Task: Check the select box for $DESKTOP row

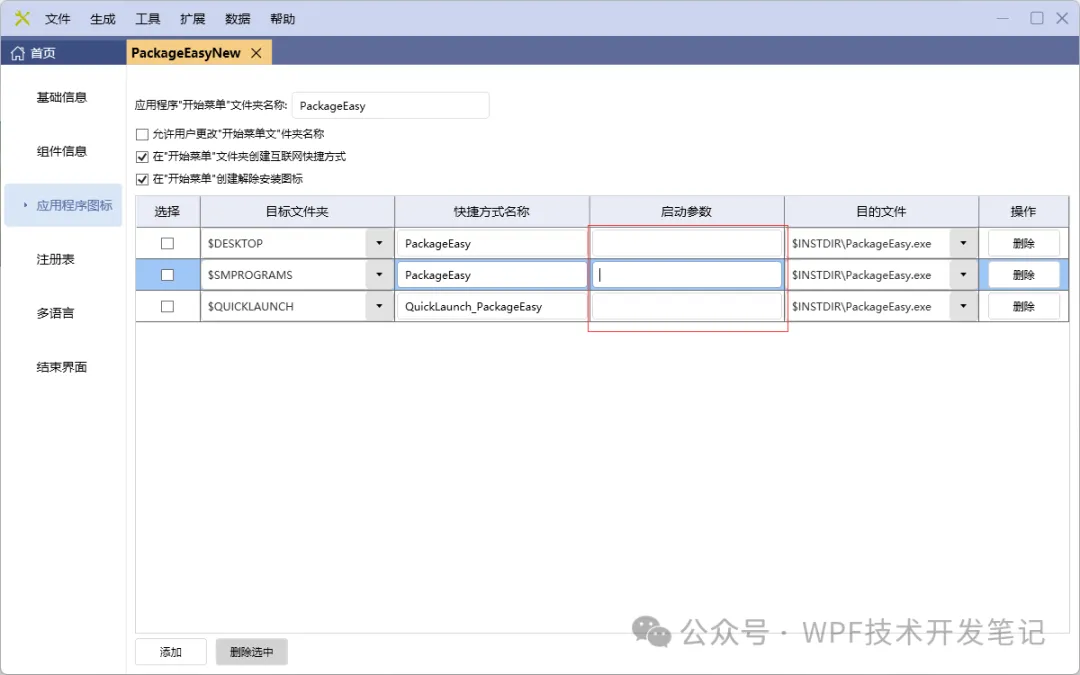Action: click(167, 243)
